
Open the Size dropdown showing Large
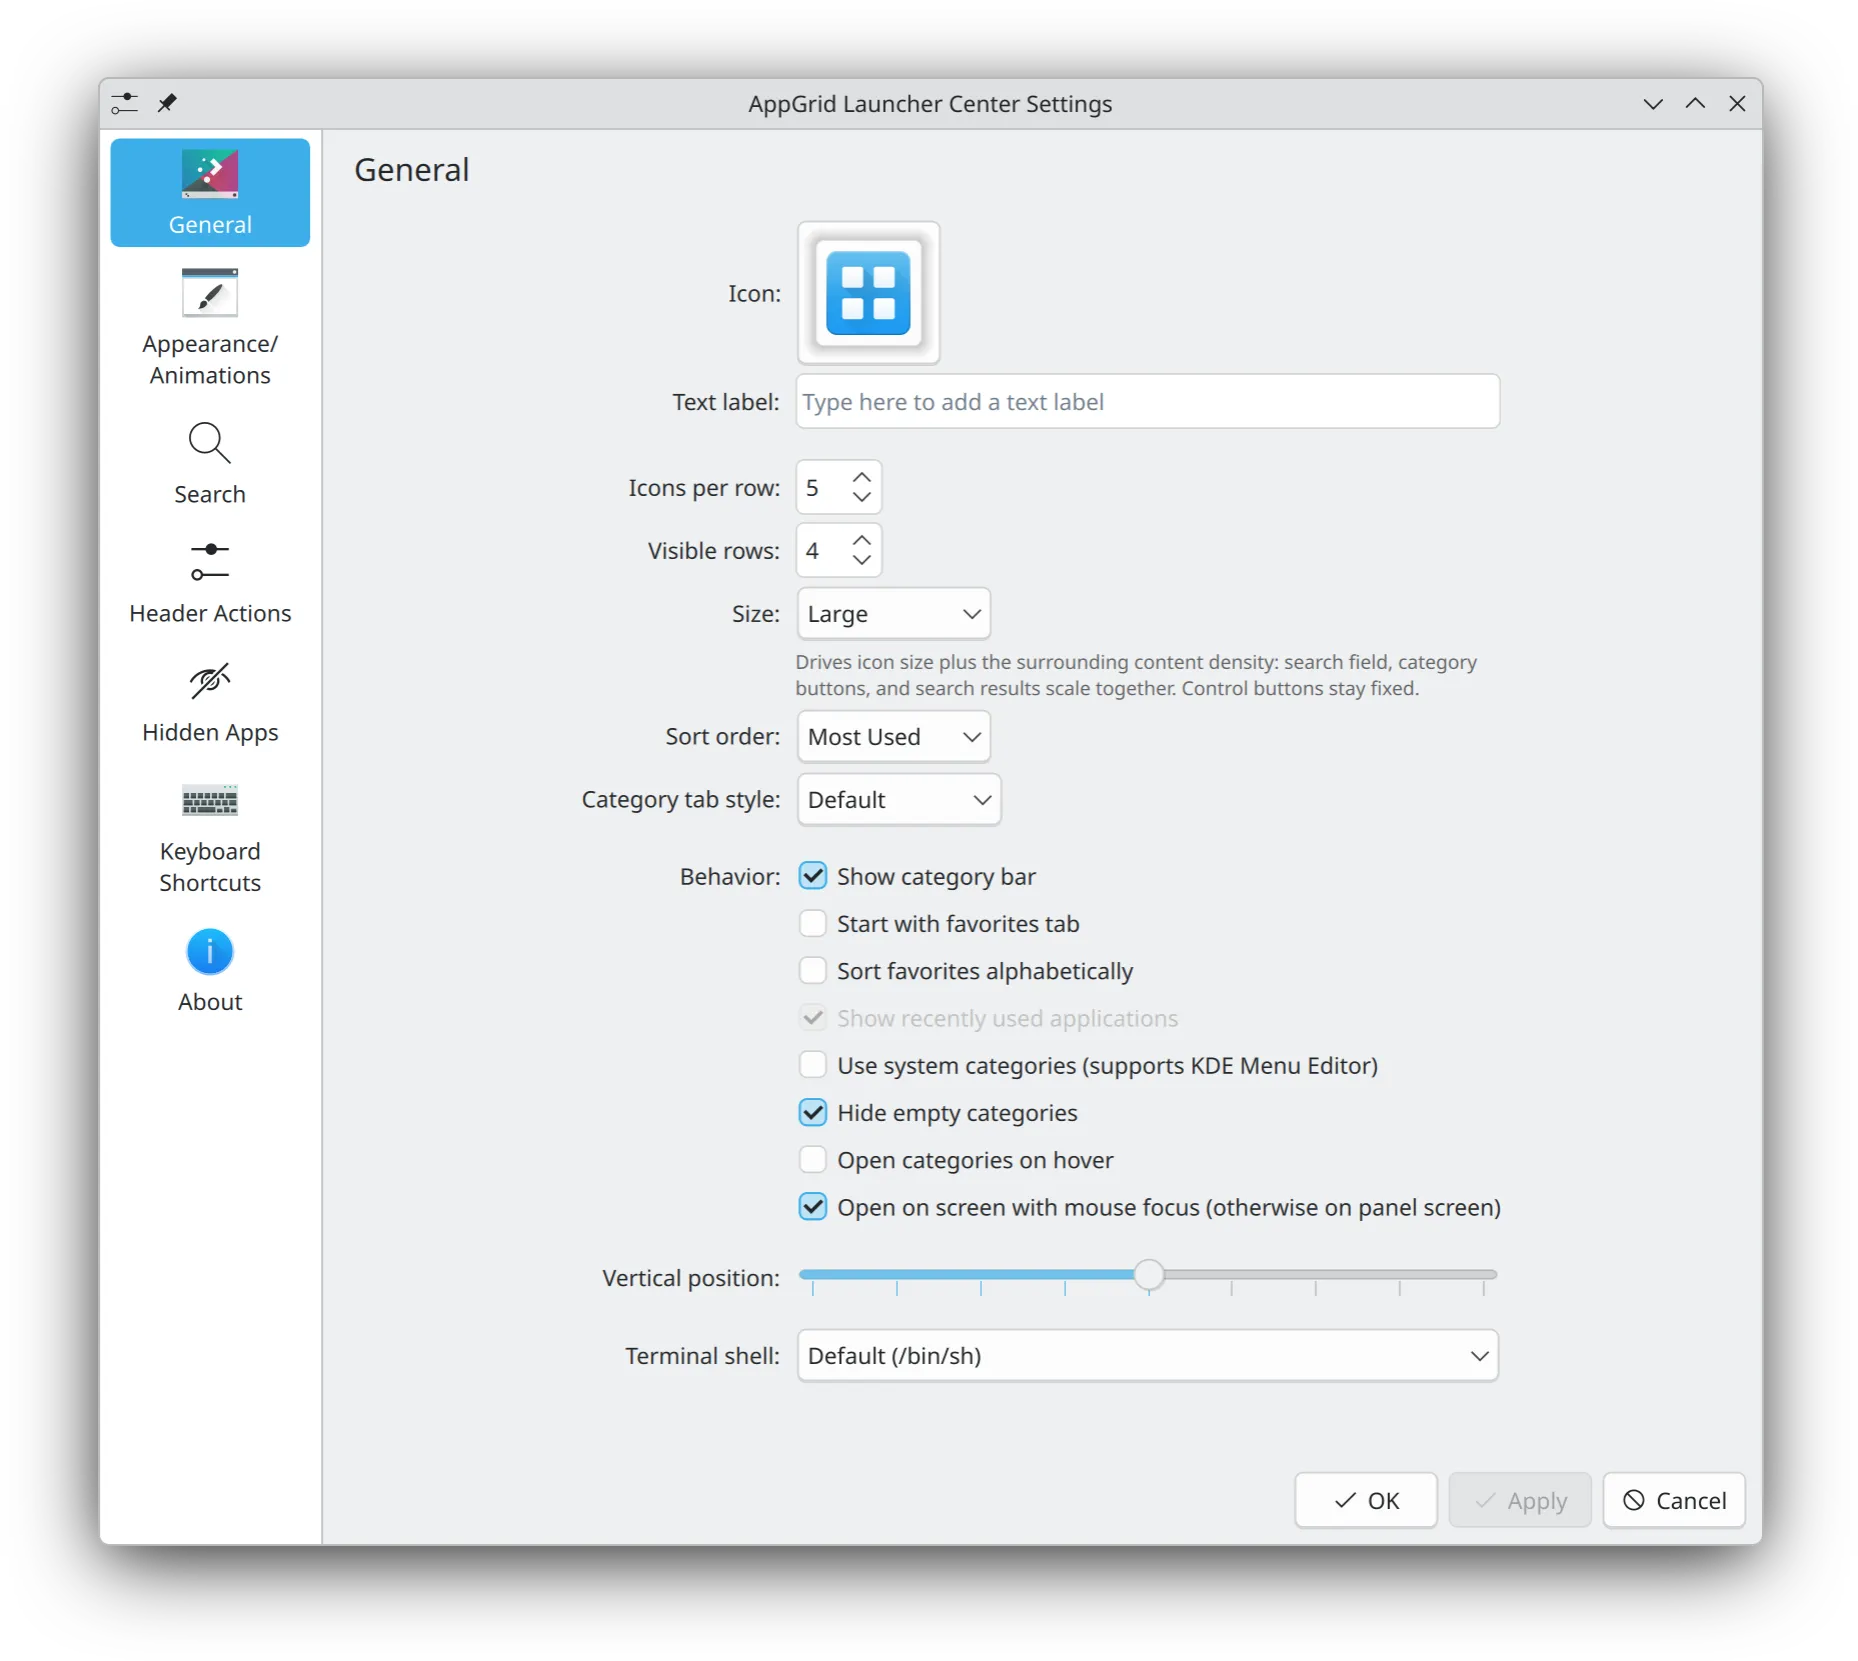coord(894,613)
